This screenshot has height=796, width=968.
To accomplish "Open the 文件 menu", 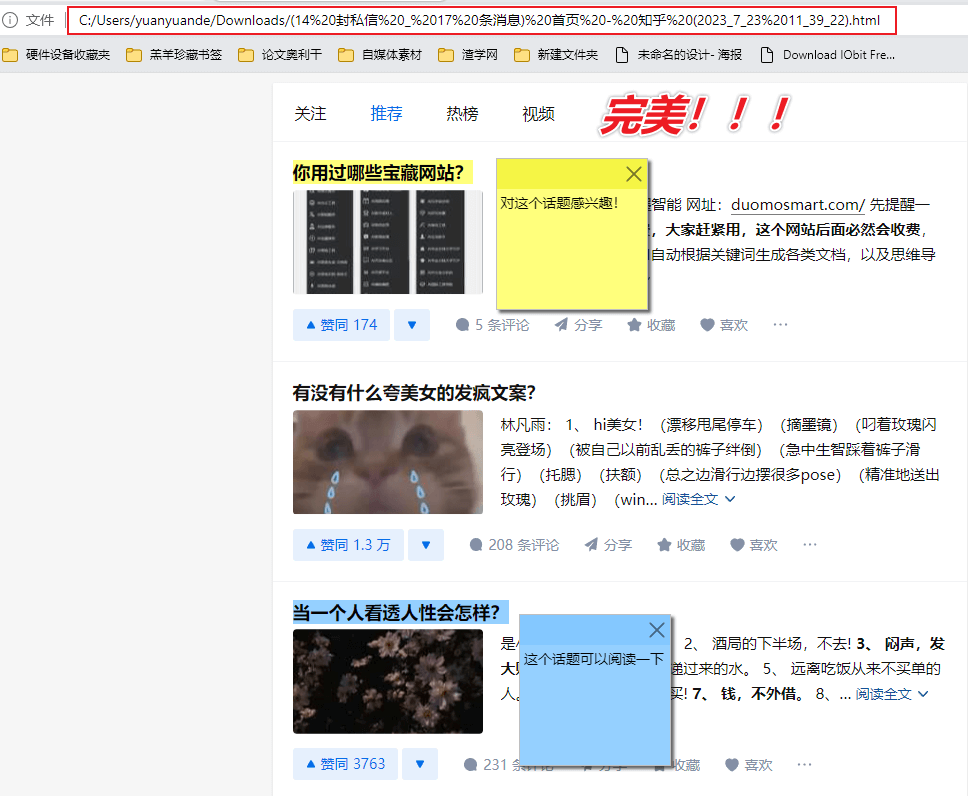I will 41,20.
